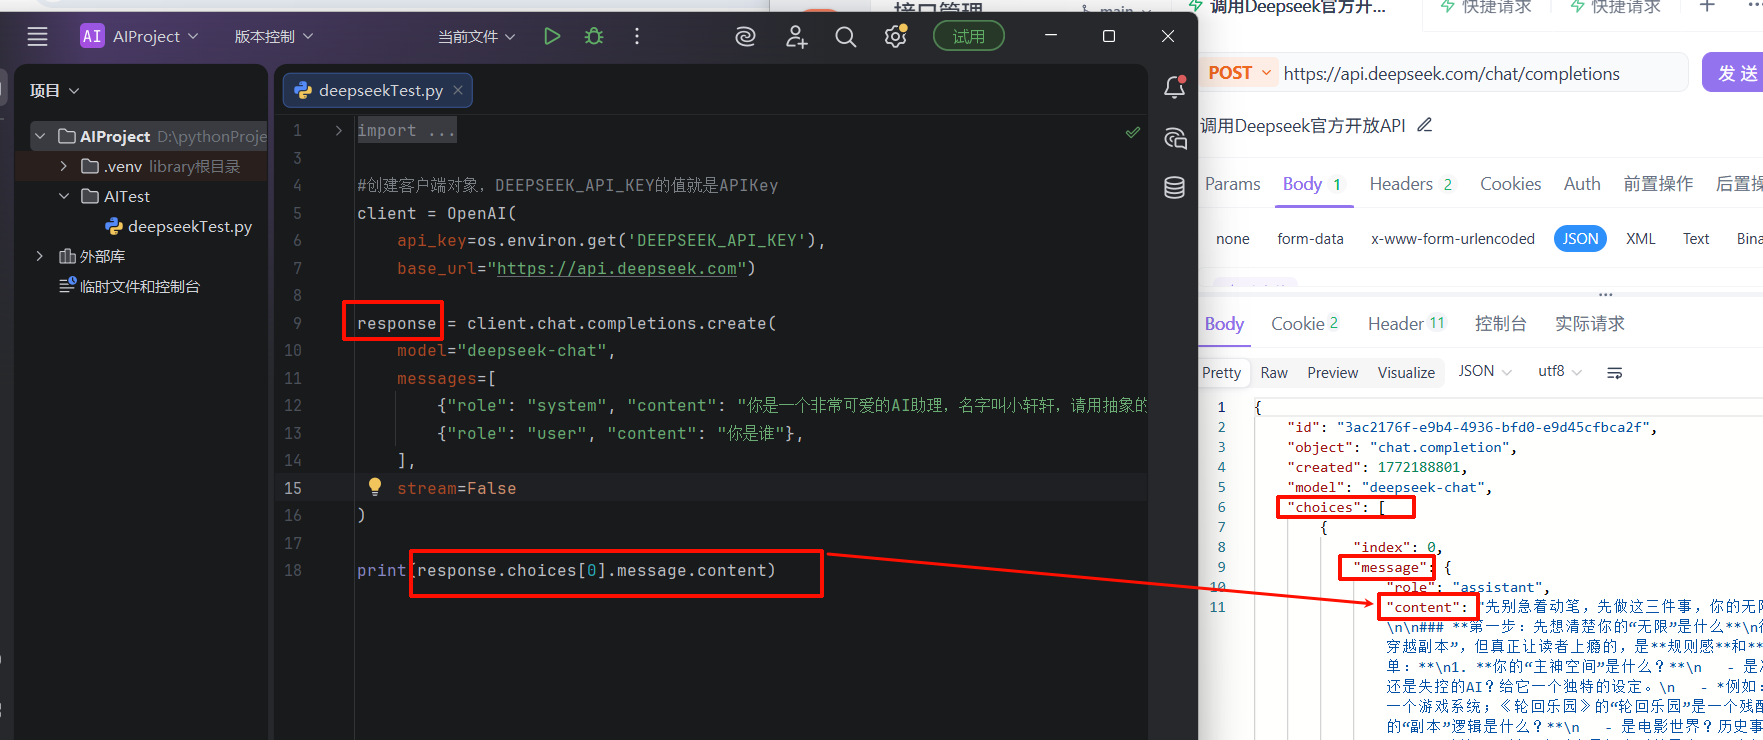Click the 试用 trial button
This screenshot has height=740, width=1763.
tap(968, 37)
